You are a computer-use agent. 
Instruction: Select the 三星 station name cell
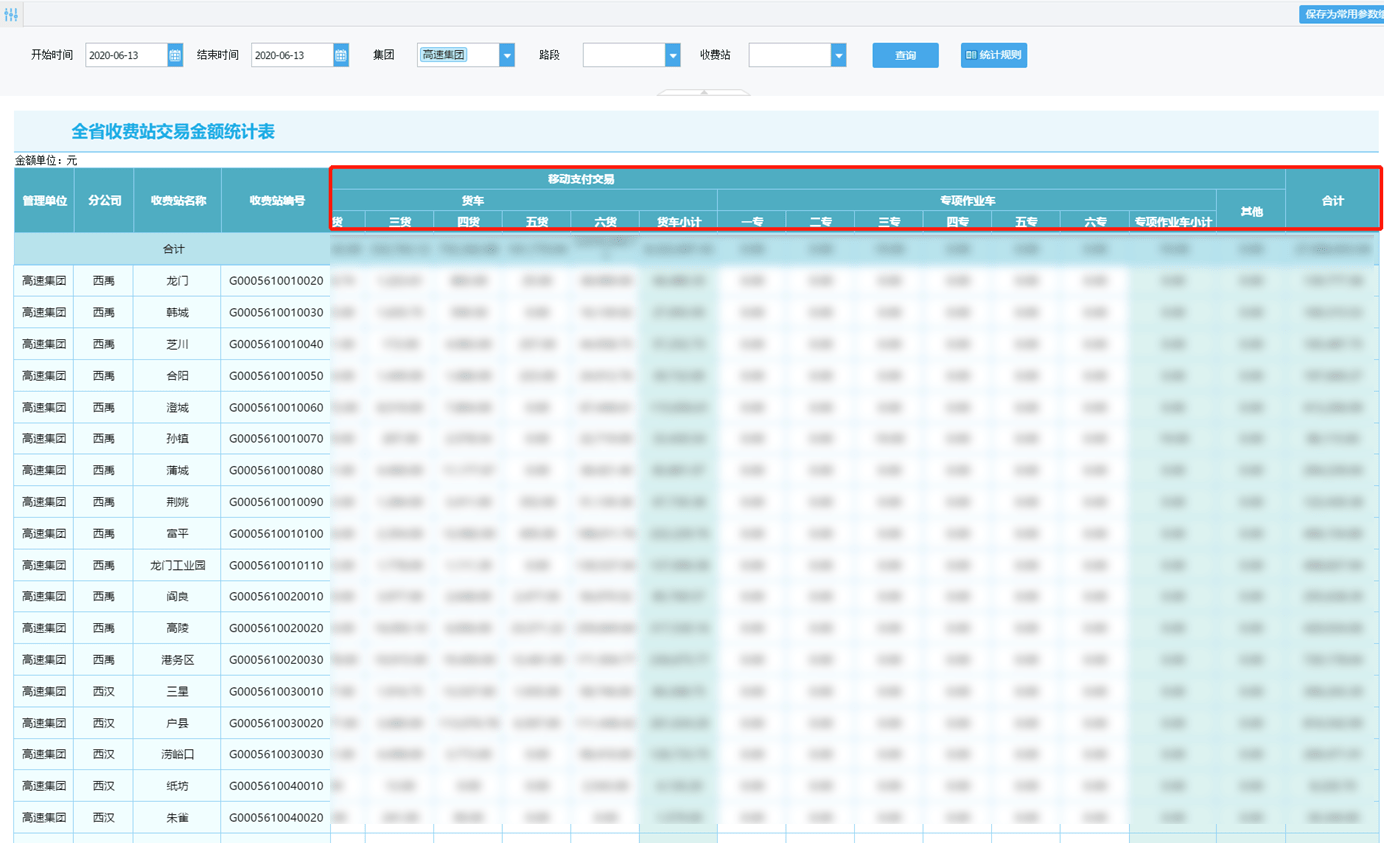(x=178, y=691)
